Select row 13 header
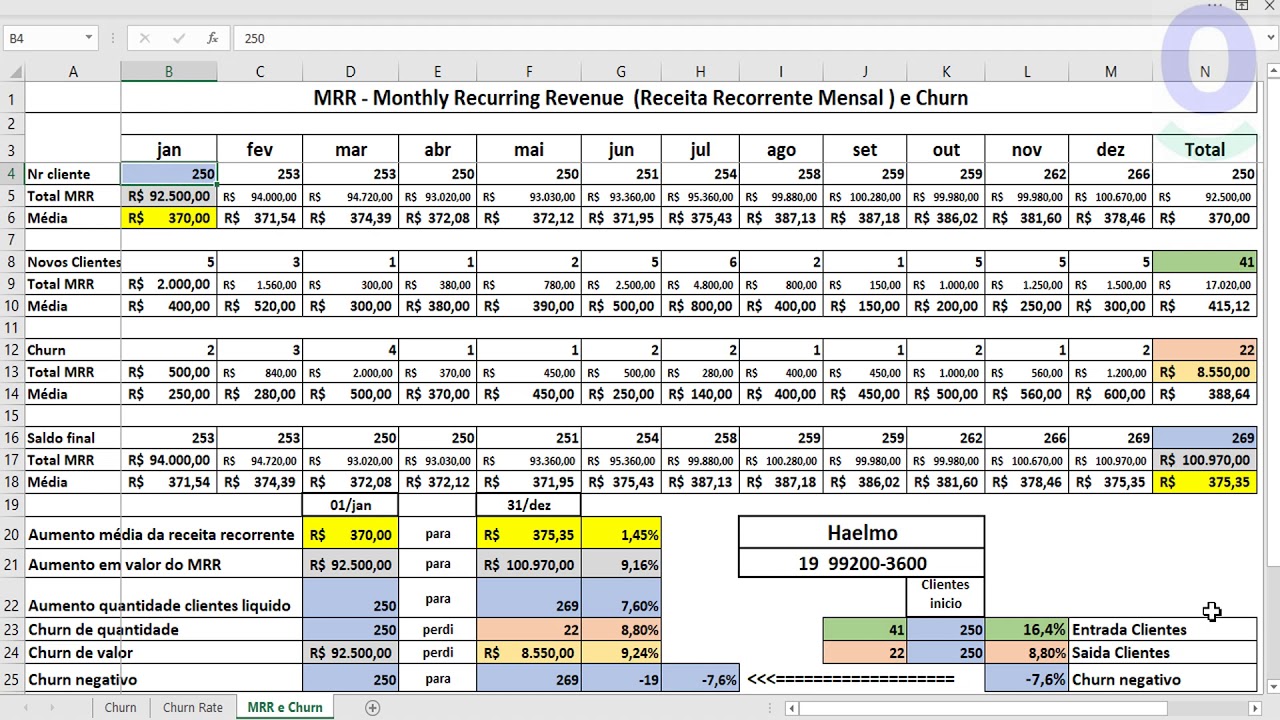This screenshot has height=720, width=1280. pos(12,372)
